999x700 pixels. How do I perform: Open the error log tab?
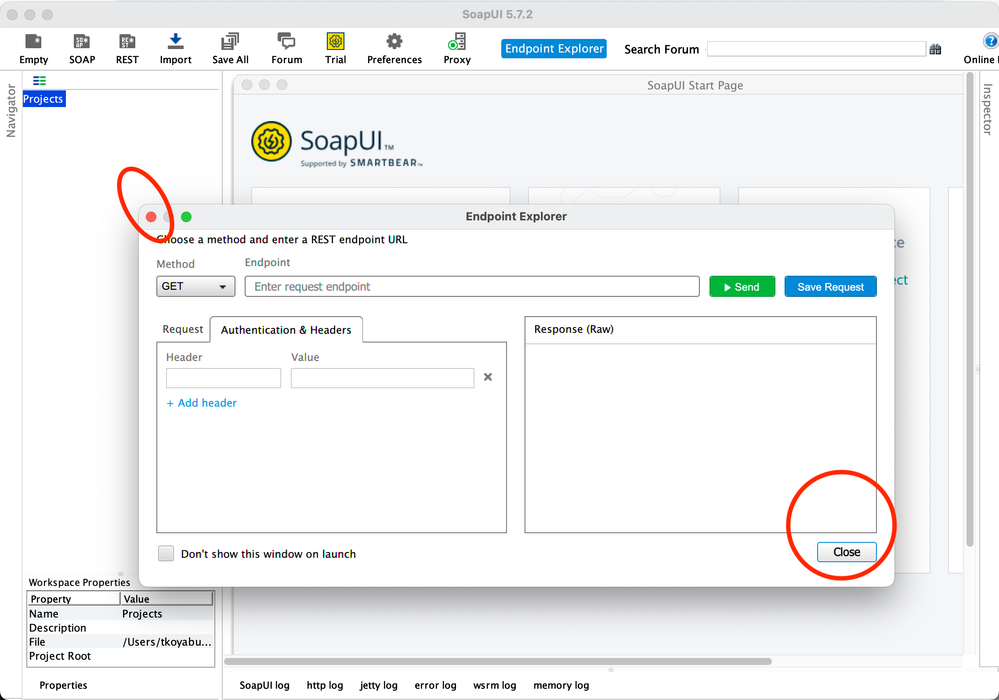435,685
